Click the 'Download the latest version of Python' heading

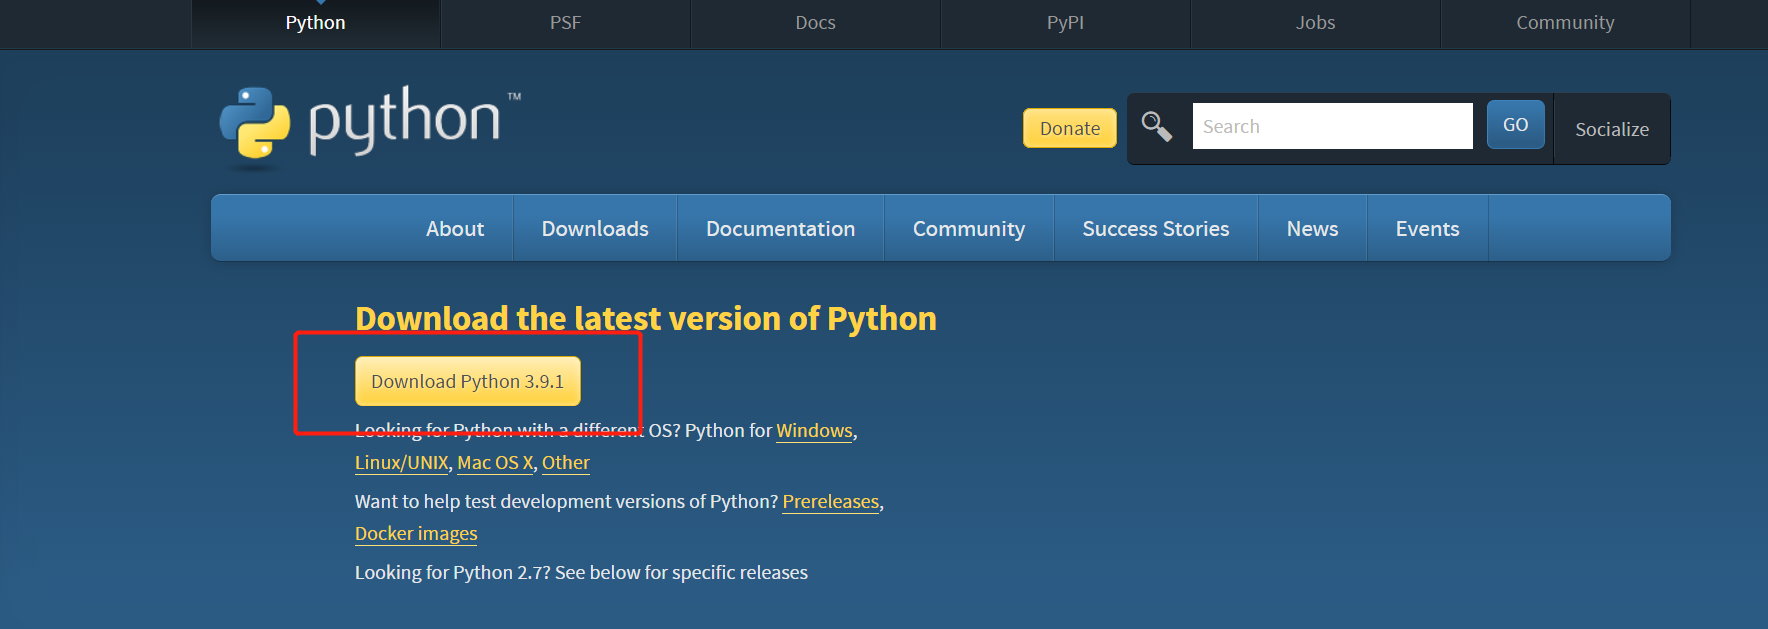(x=646, y=318)
